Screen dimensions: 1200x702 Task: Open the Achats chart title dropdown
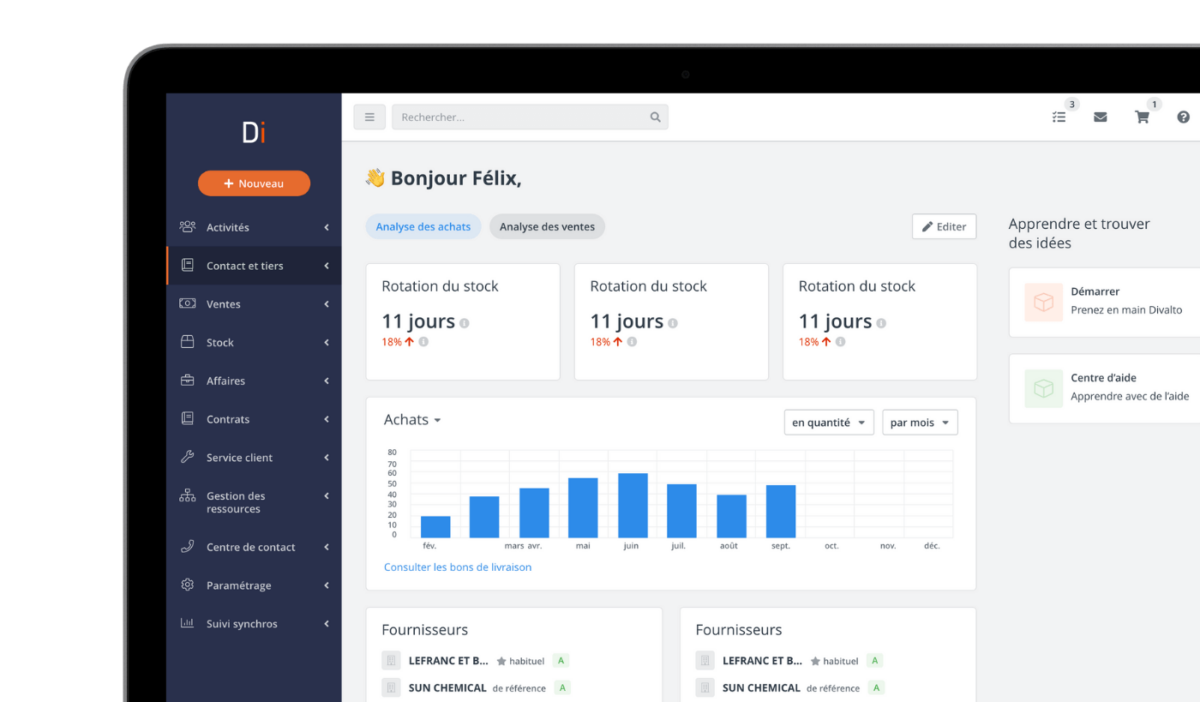point(413,420)
